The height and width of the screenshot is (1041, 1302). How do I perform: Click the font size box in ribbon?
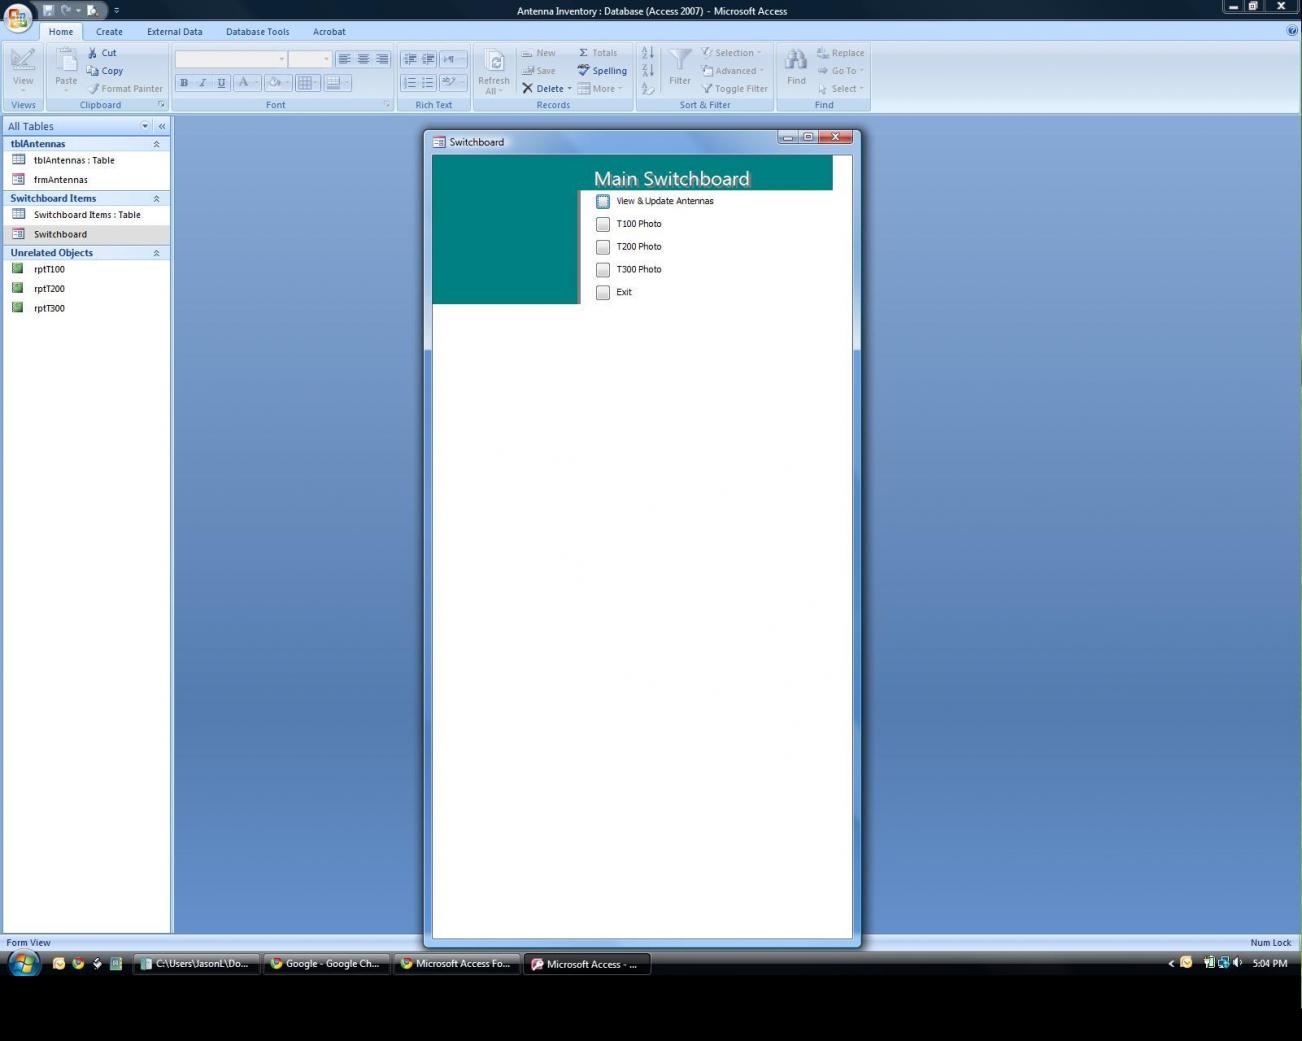point(309,59)
